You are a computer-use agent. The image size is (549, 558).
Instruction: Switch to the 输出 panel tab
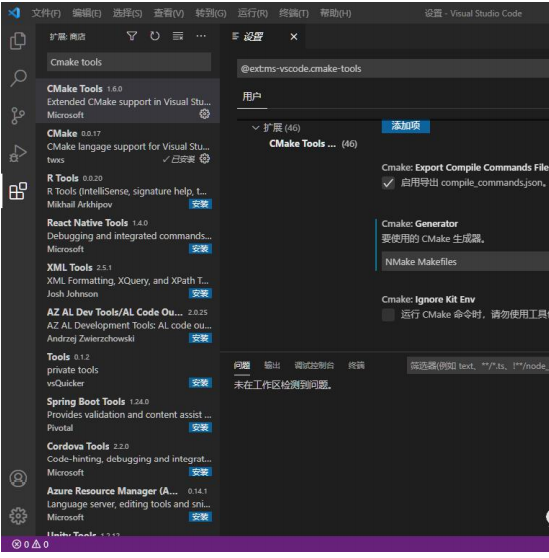pyautogui.click(x=272, y=365)
